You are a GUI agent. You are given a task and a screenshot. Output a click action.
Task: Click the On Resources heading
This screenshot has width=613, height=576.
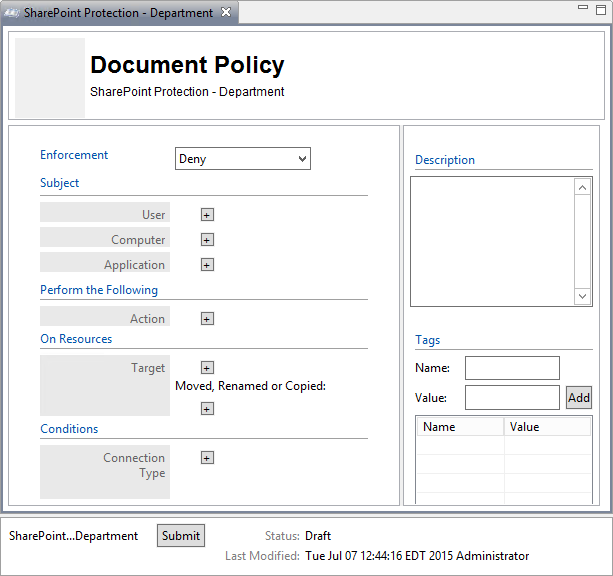76,339
